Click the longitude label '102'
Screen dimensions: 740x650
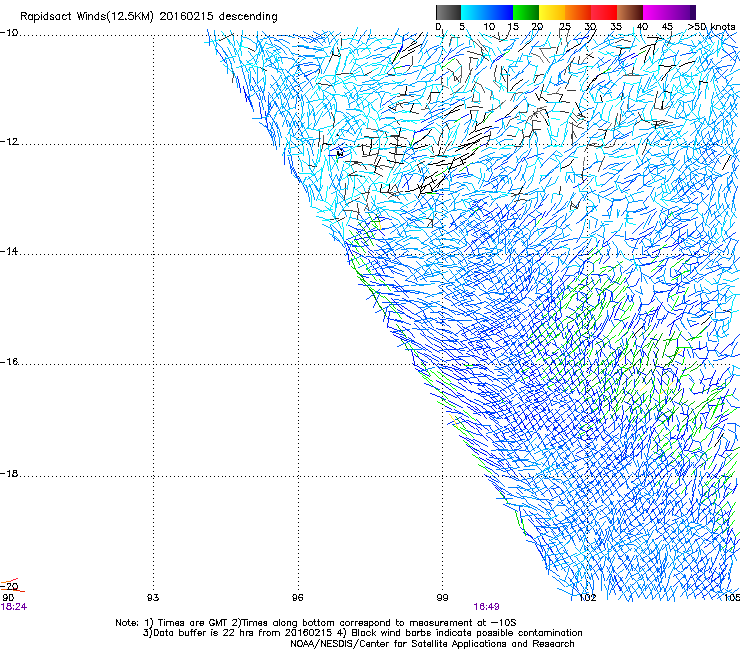point(588,598)
